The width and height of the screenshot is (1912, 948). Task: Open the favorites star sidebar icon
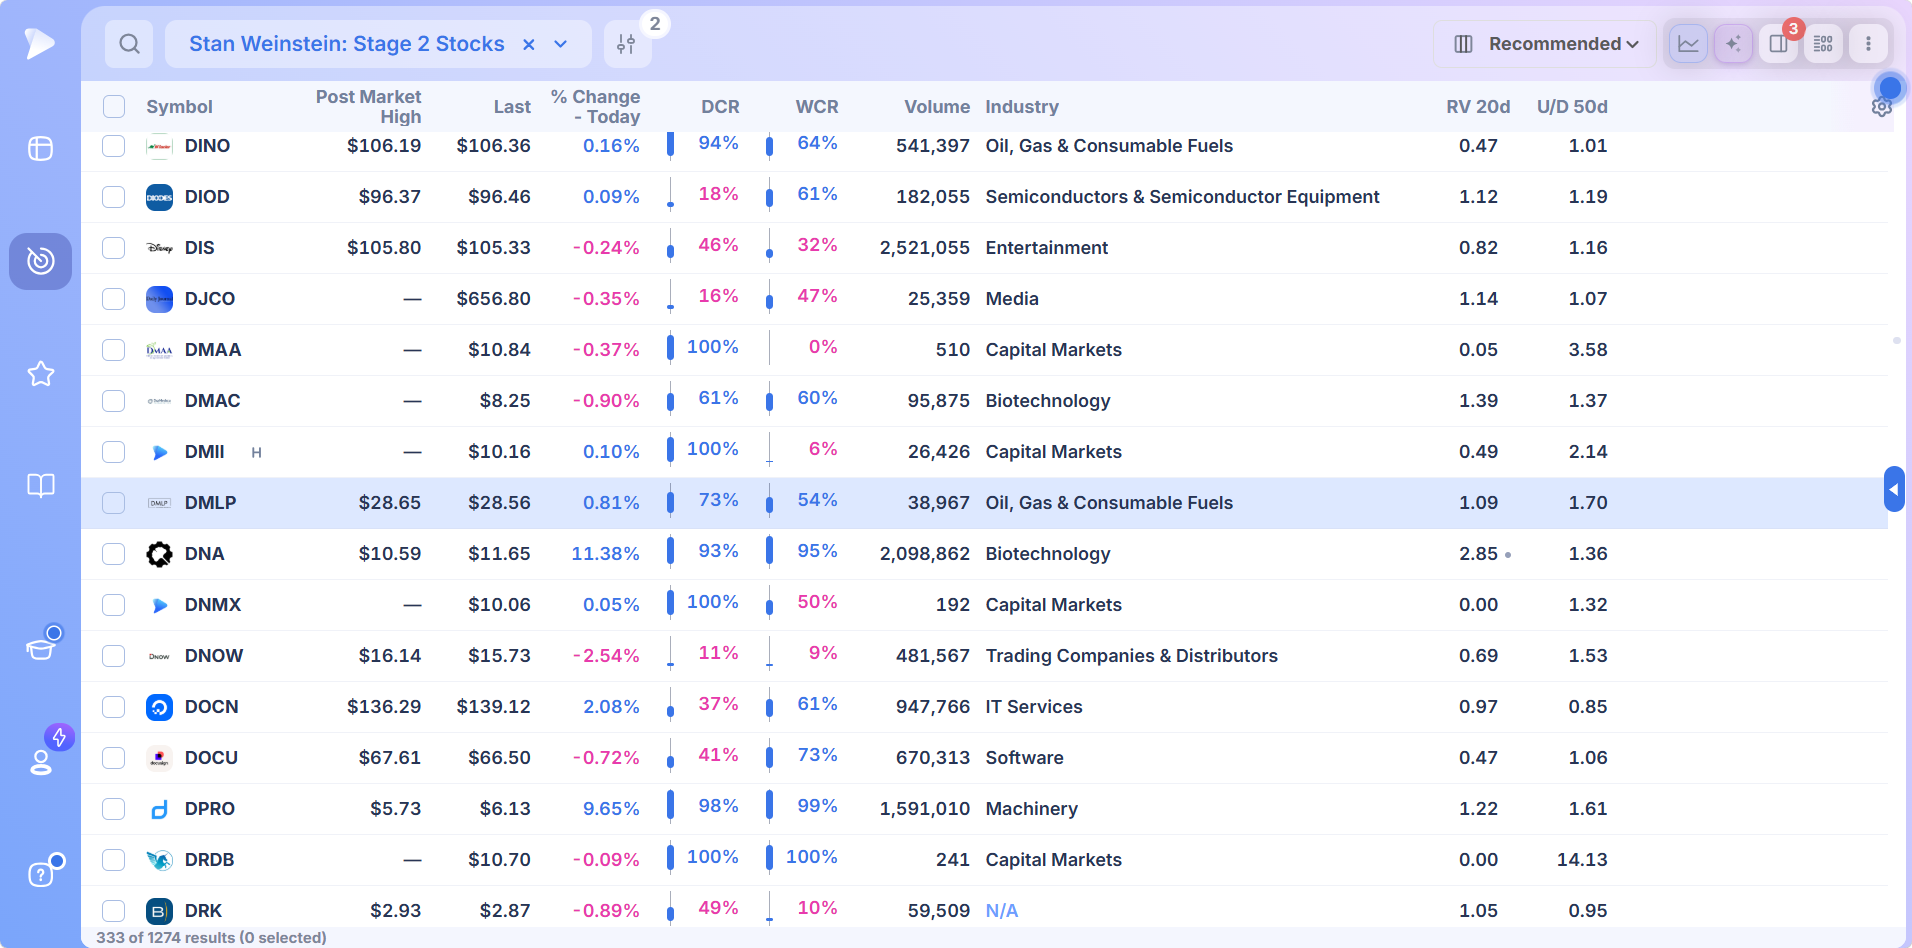[x=40, y=374]
